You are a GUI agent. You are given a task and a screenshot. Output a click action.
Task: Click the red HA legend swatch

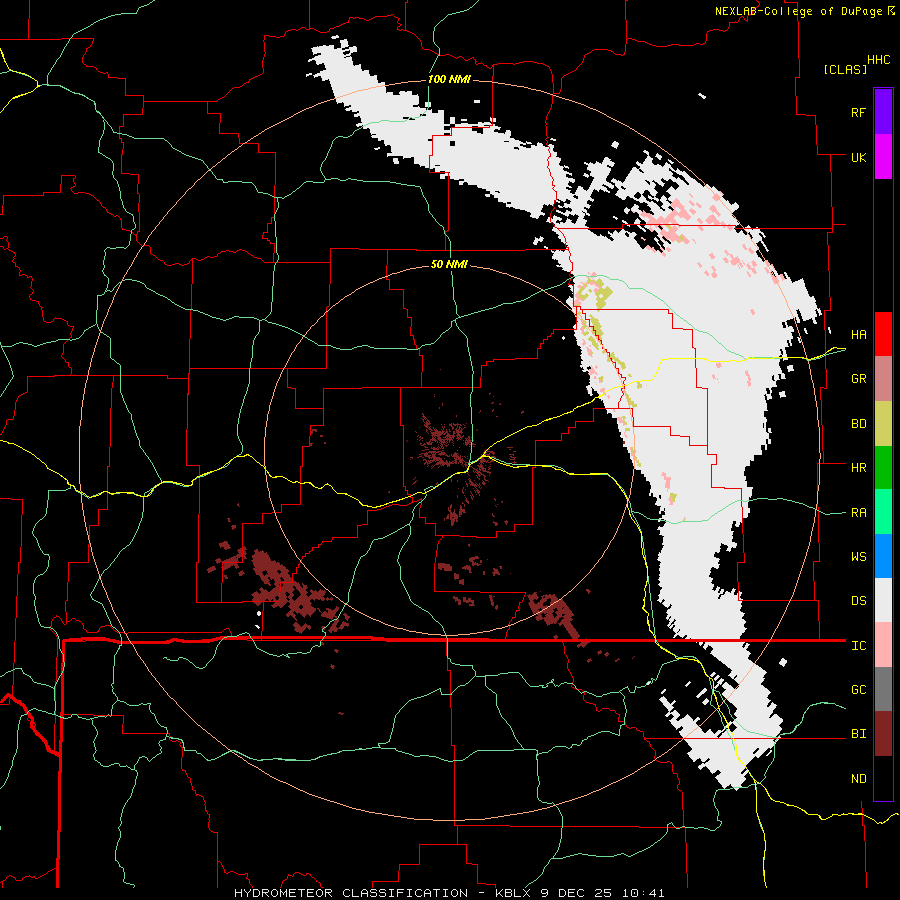[883, 334]
